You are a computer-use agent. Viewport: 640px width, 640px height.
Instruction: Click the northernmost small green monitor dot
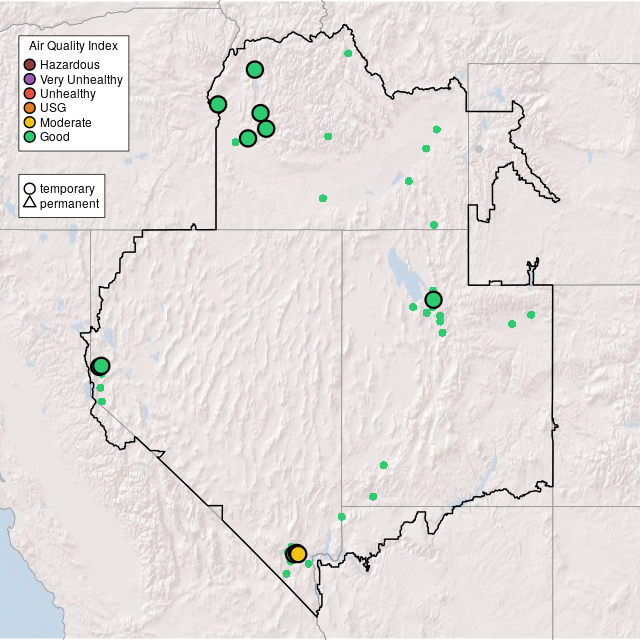click(x=348, y=53)
